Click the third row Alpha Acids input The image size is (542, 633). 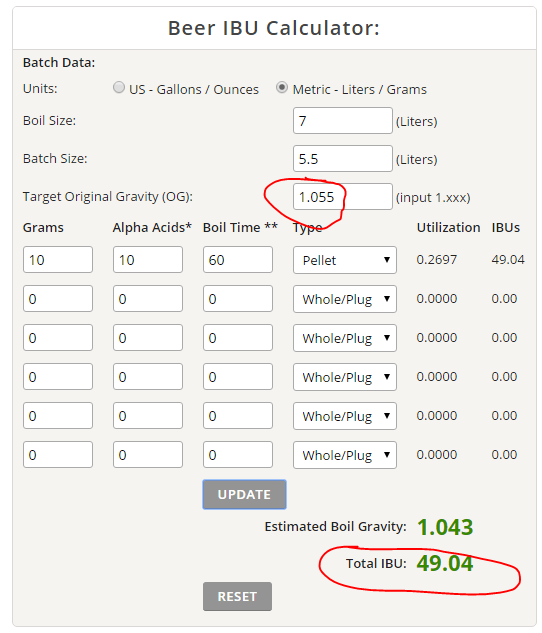tap(148, 337)
